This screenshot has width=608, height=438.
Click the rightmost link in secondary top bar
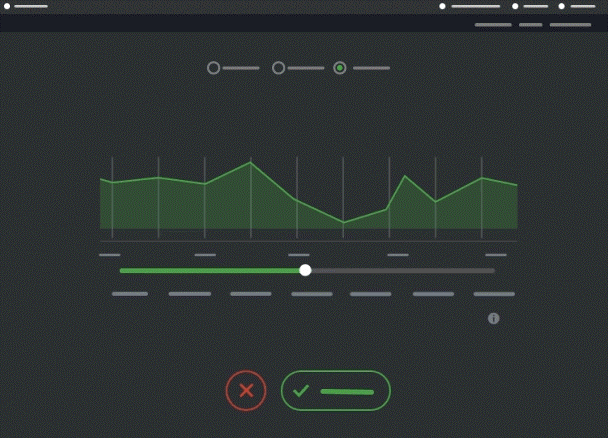coord(570,24)
